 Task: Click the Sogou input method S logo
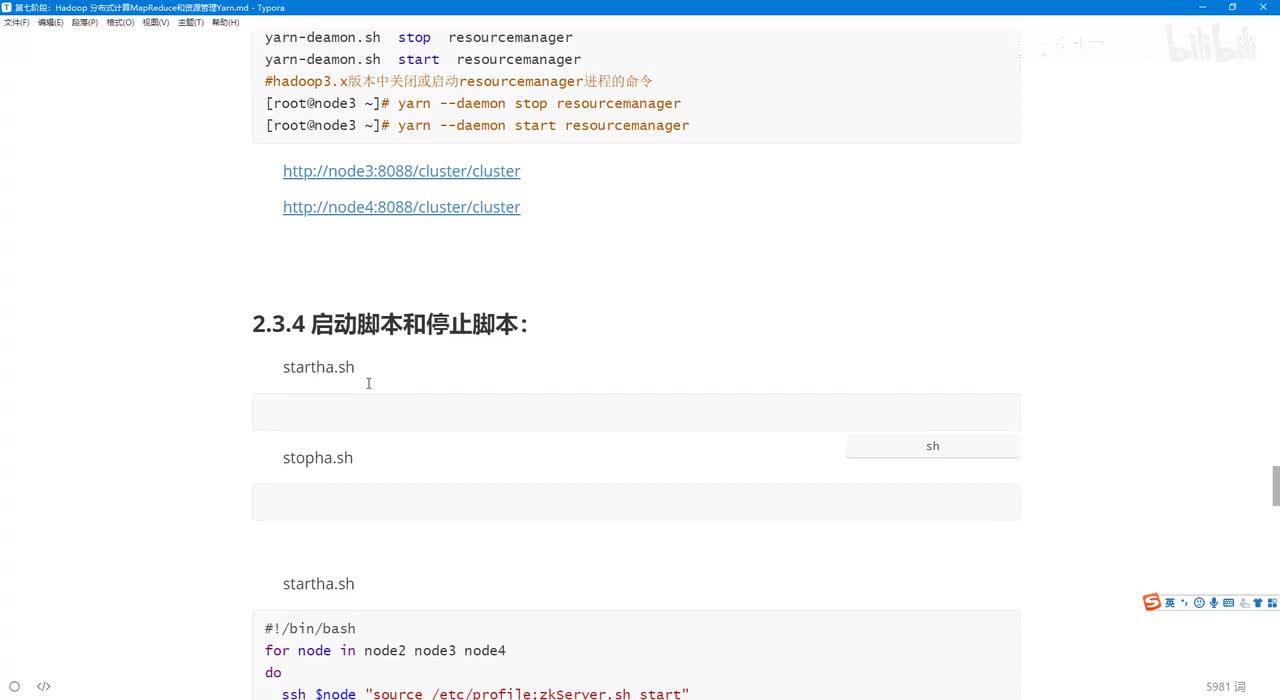pos(1152,602)
